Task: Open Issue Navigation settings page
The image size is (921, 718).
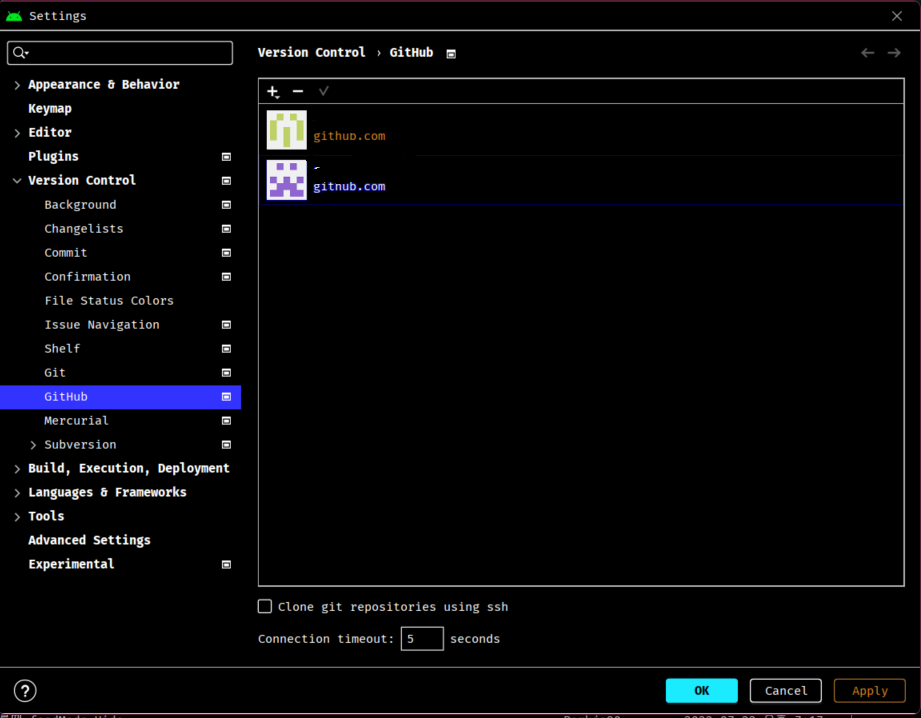Action: click(x=102, y=325)
